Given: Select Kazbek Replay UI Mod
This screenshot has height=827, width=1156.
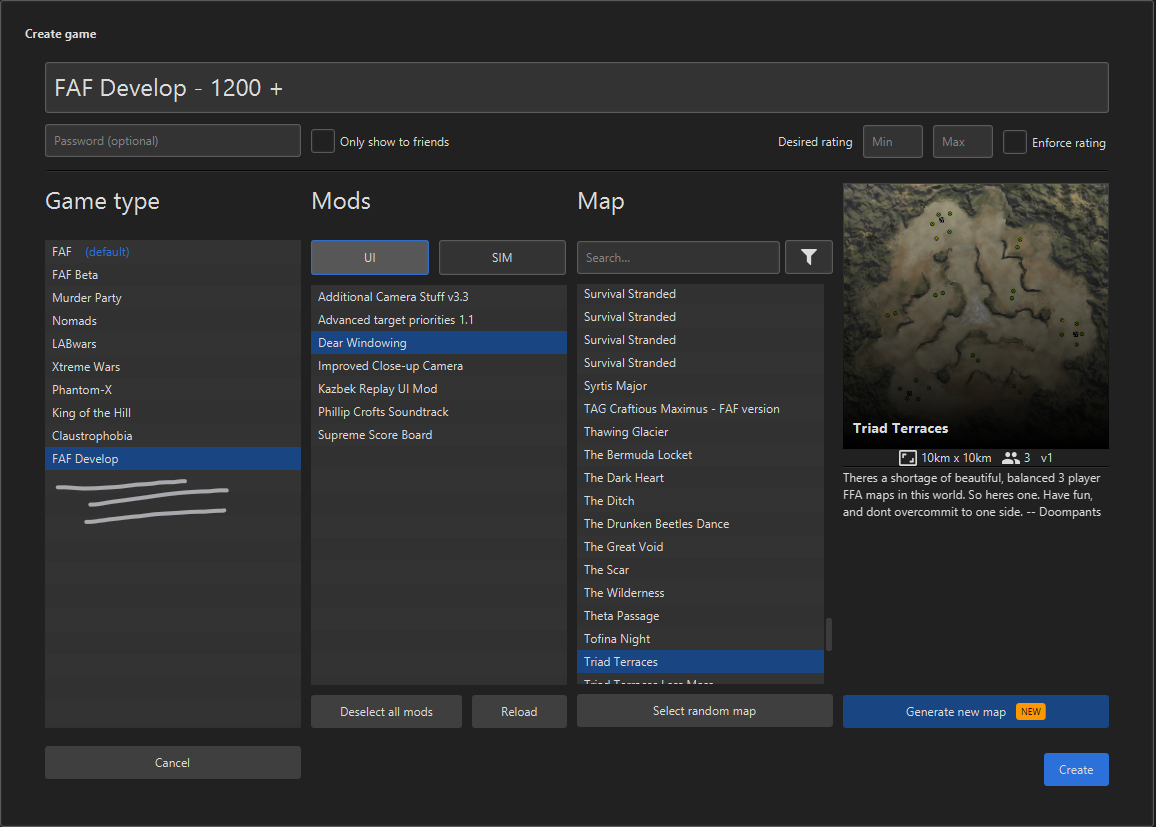Looking at the screenshot, I should point(439,388).
